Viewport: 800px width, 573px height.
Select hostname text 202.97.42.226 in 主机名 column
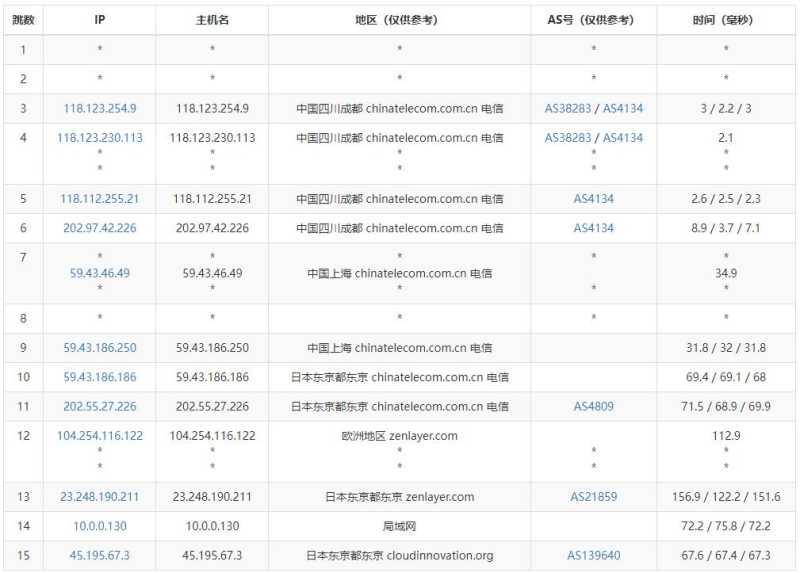click(x=212, y=228)
